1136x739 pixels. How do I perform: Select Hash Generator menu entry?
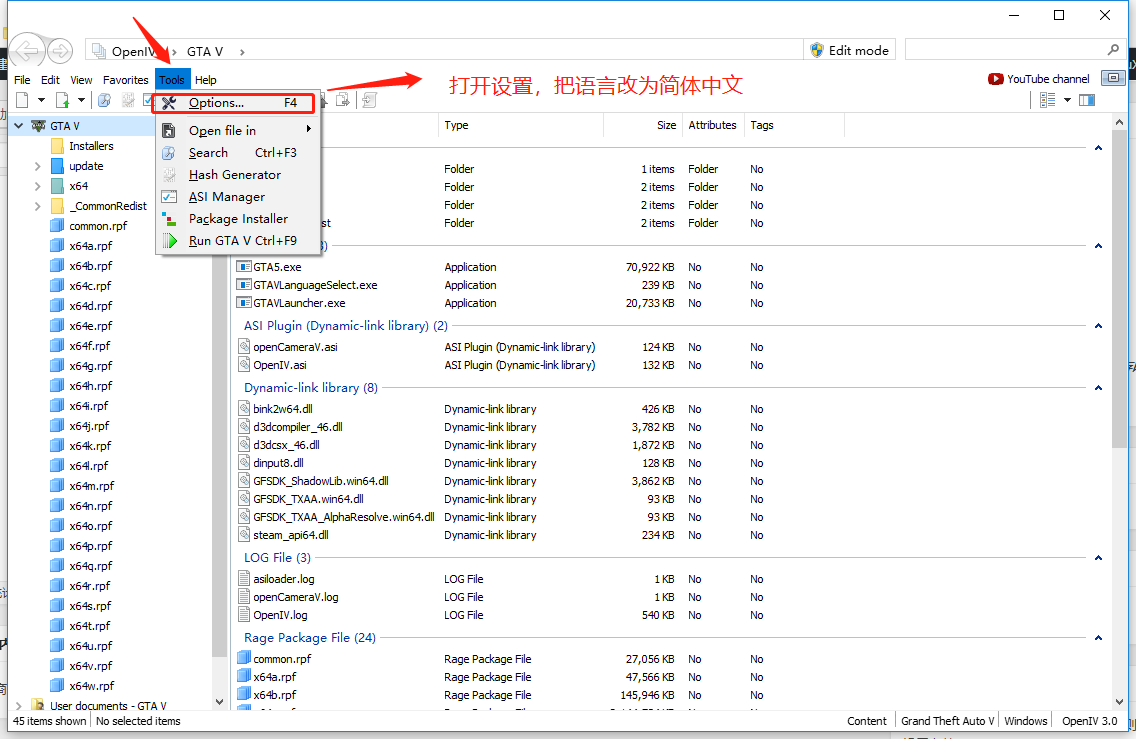238,175
